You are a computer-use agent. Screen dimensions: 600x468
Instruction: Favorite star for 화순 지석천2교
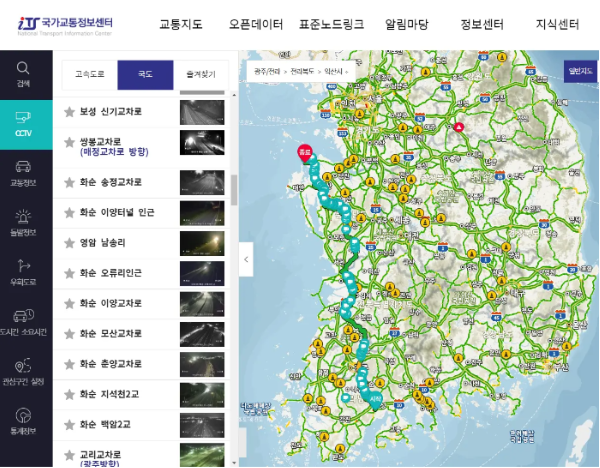tap(69, 395)
